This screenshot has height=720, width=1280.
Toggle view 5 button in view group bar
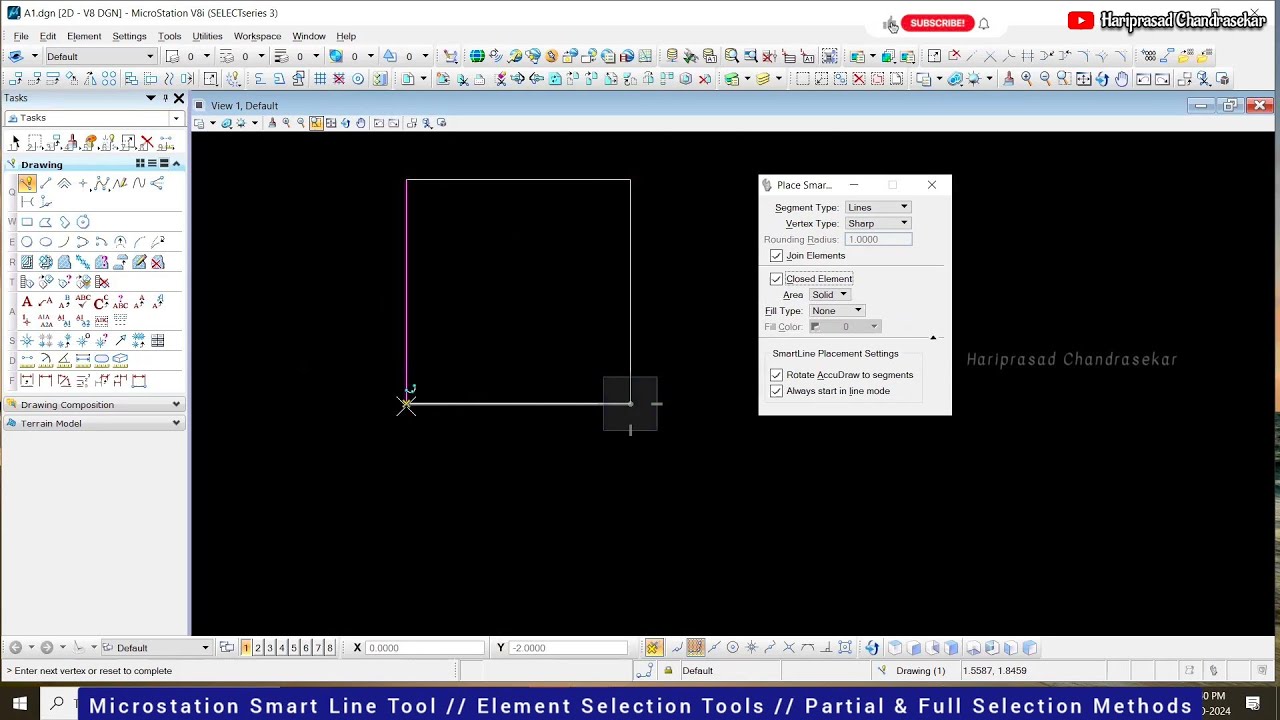pyautogui.click(x=294, y=648)
